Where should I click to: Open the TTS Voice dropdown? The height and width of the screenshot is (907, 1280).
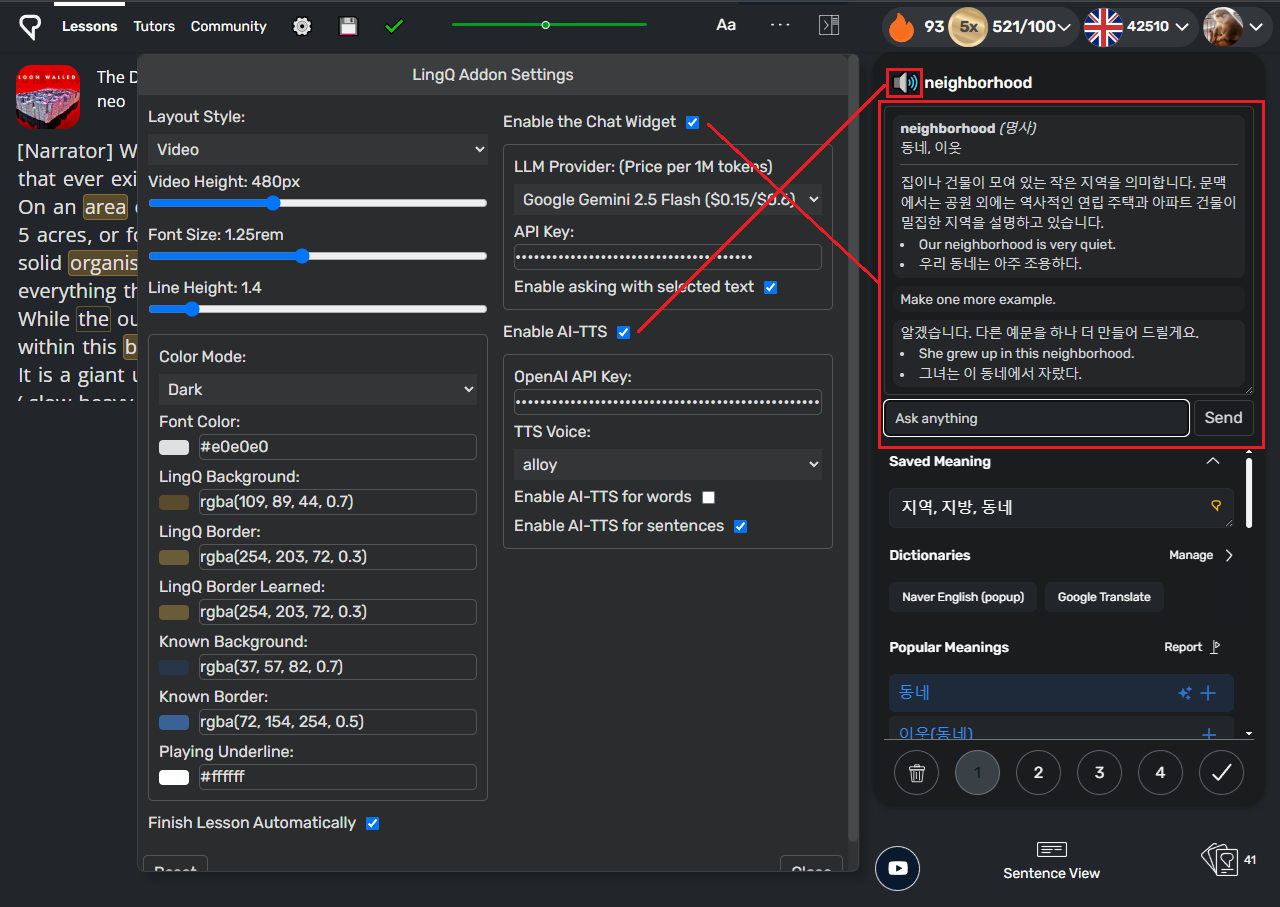coord(668,464)
